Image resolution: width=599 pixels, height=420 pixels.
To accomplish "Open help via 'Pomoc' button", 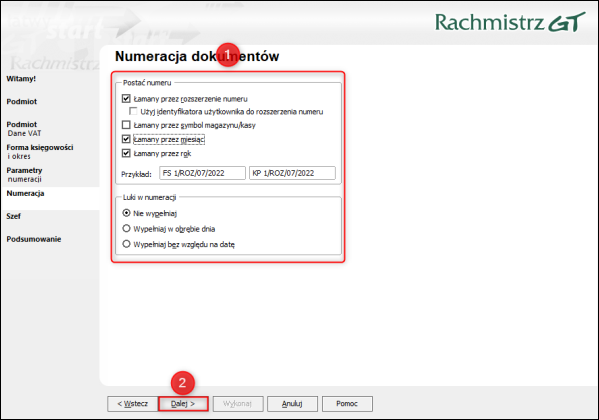I will click(347, 404).
